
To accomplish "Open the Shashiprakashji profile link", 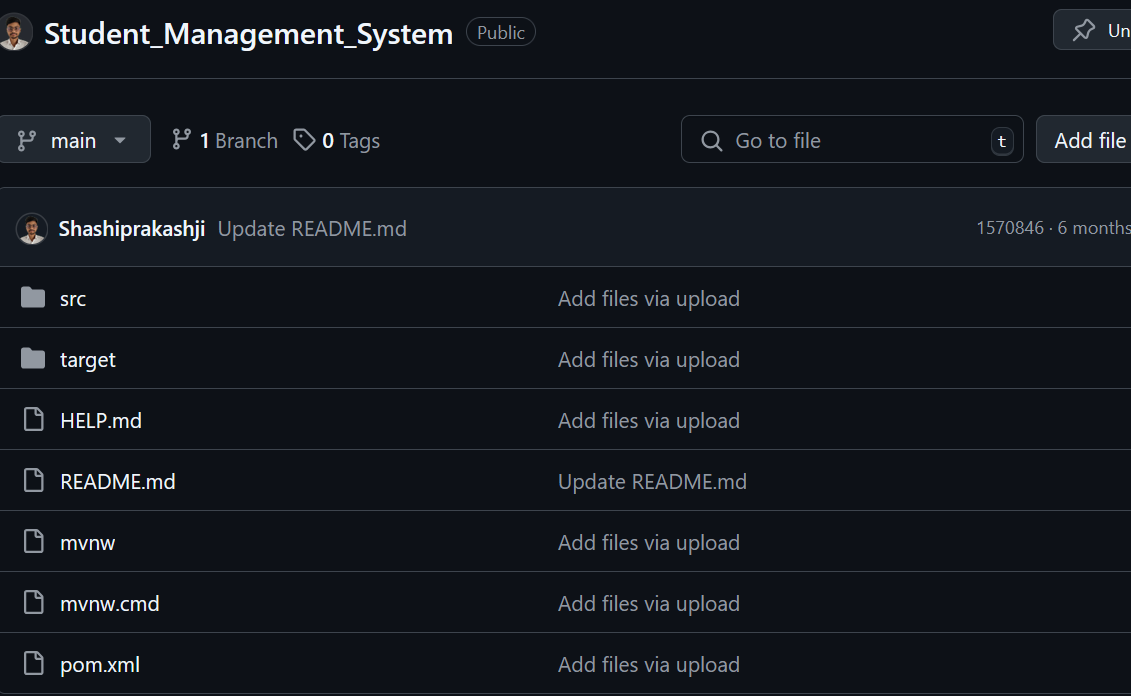I will (x=132, y=229).
